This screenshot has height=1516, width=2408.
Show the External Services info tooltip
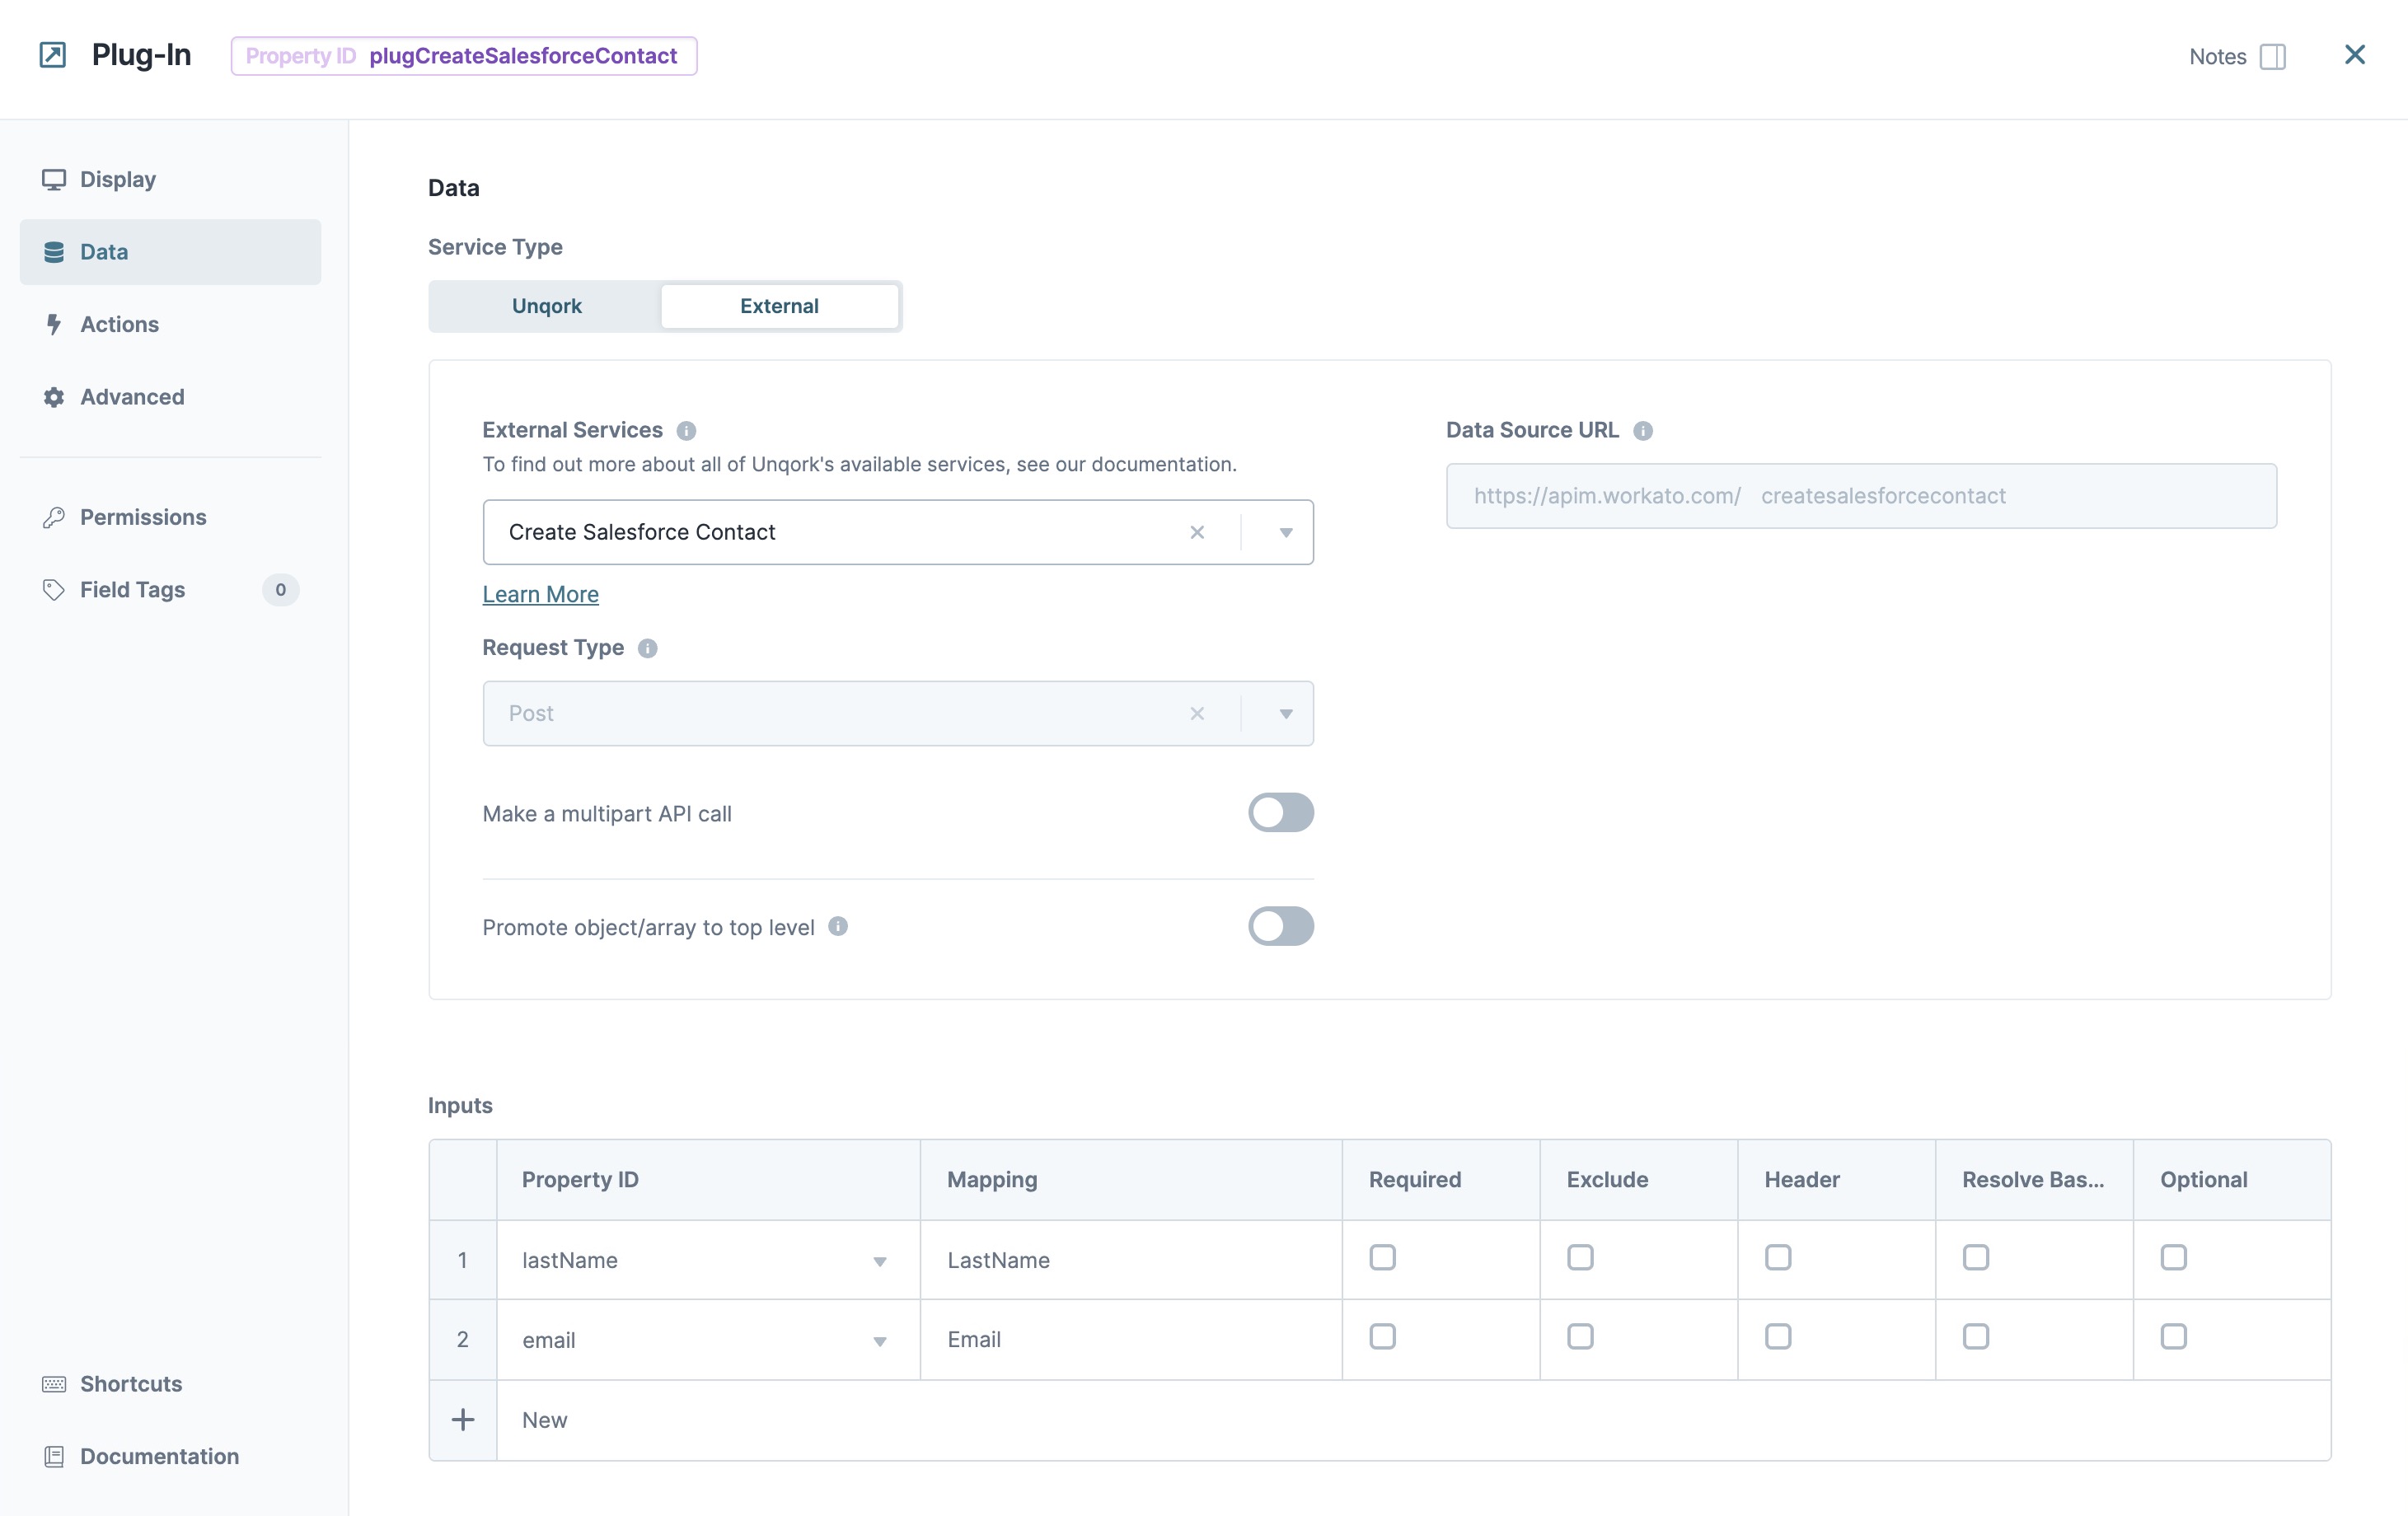686,431
